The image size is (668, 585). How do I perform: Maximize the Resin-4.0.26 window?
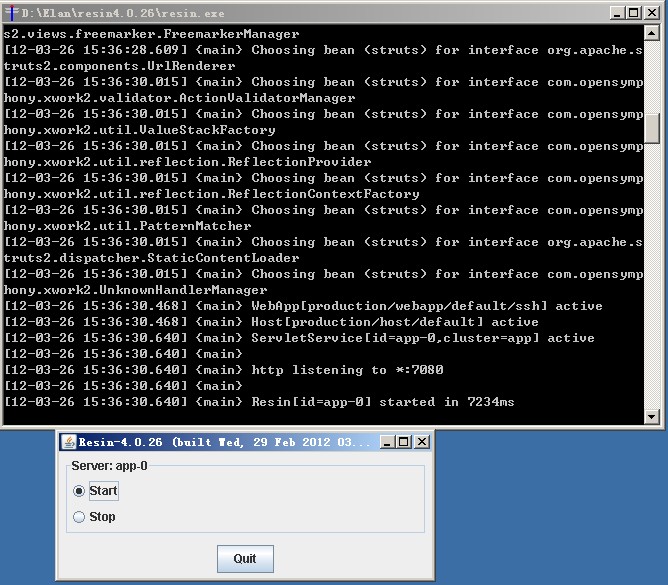pyautogui.click(x=404, y=442)
